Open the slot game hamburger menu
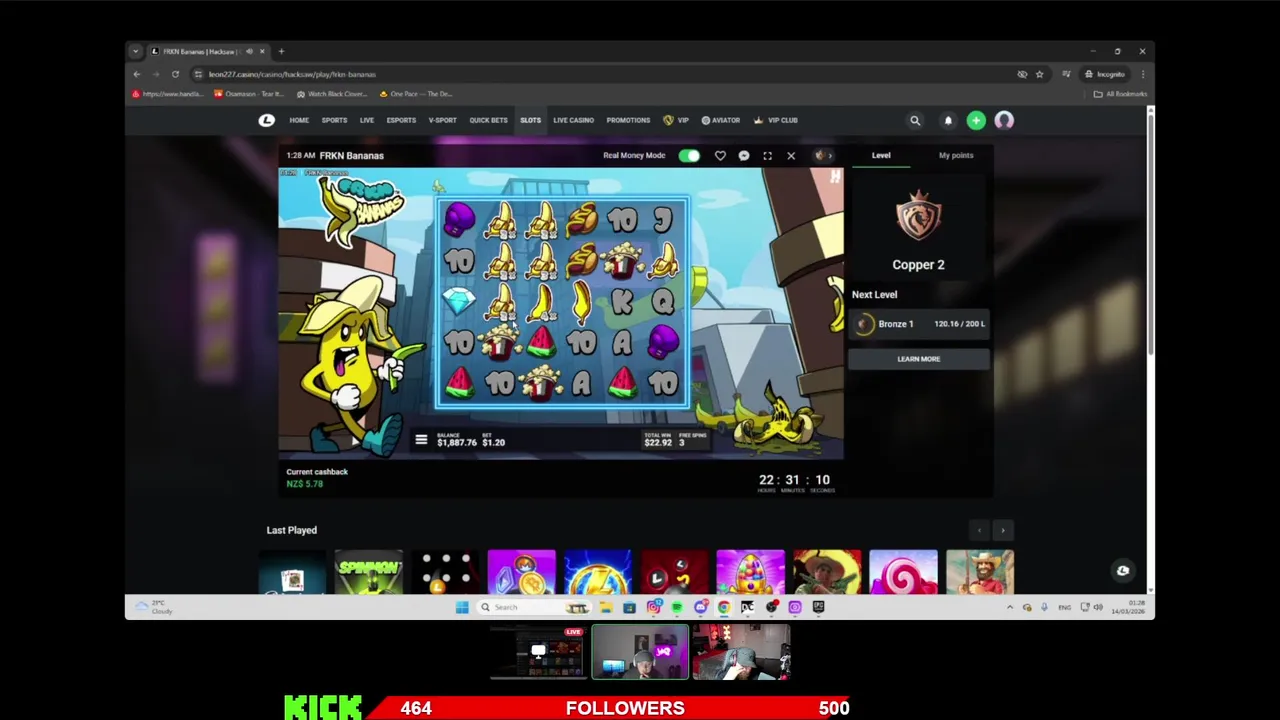This screenshot has width=1280, height=720. [421, 440]
